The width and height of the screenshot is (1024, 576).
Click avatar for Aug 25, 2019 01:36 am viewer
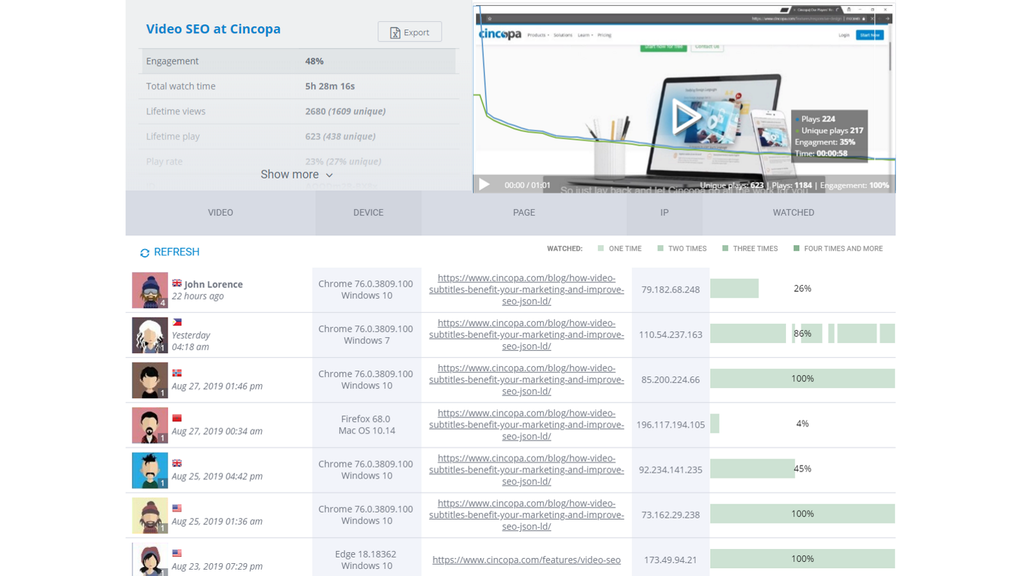[x=150, y=515]
